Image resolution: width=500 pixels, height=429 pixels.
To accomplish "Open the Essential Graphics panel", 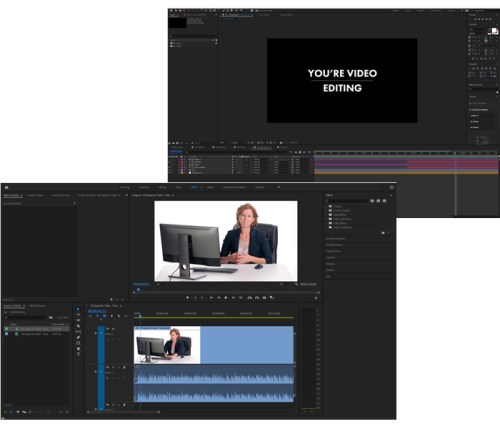I will 335,239.
